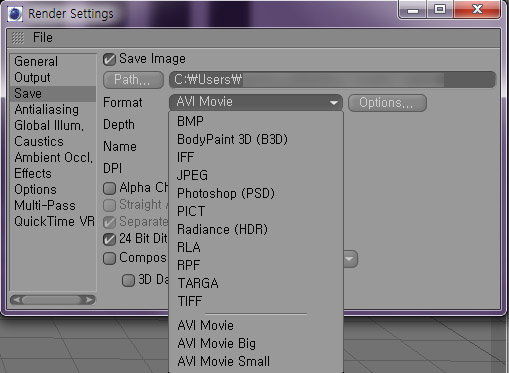Choose Radiance (HDR) format
This screenshot has height=373, width=509.
coord(256,229)
